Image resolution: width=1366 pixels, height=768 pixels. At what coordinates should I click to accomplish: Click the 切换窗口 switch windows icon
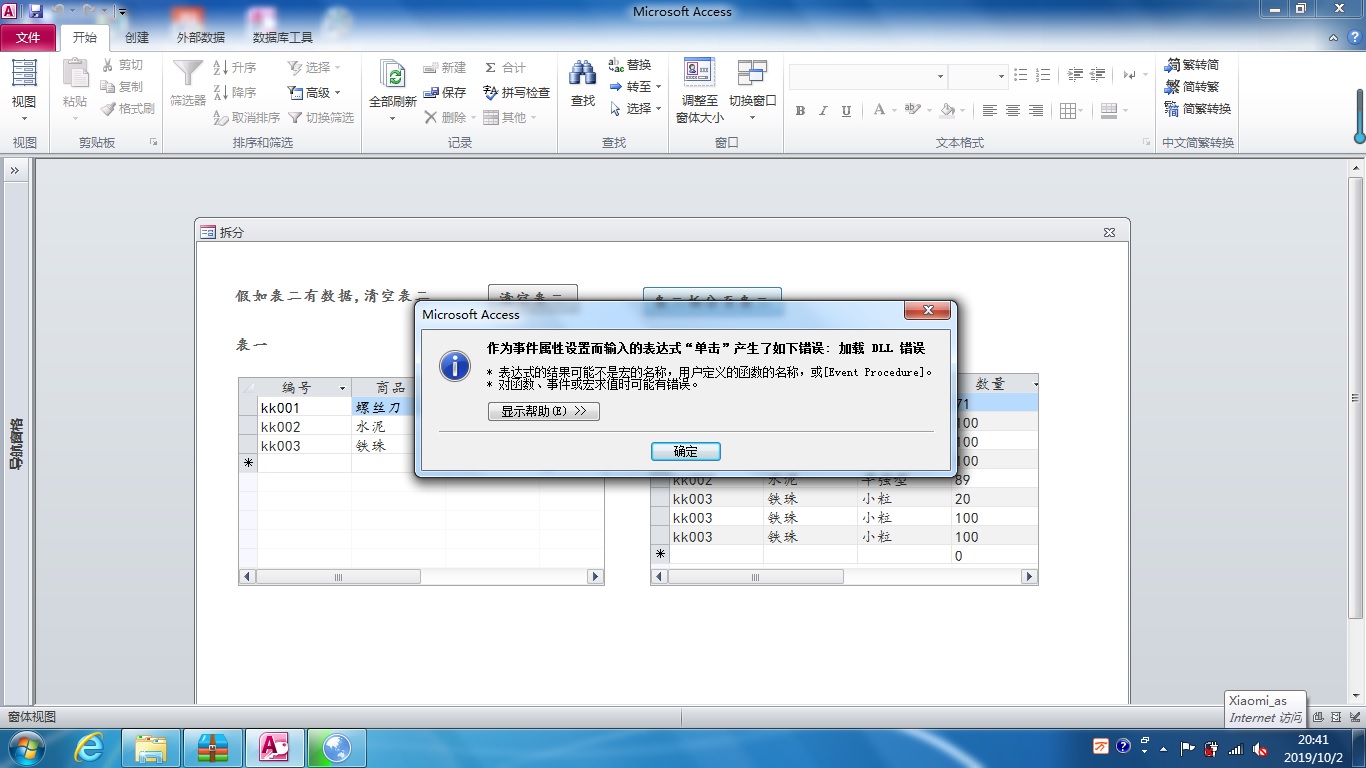pos(752,75)
